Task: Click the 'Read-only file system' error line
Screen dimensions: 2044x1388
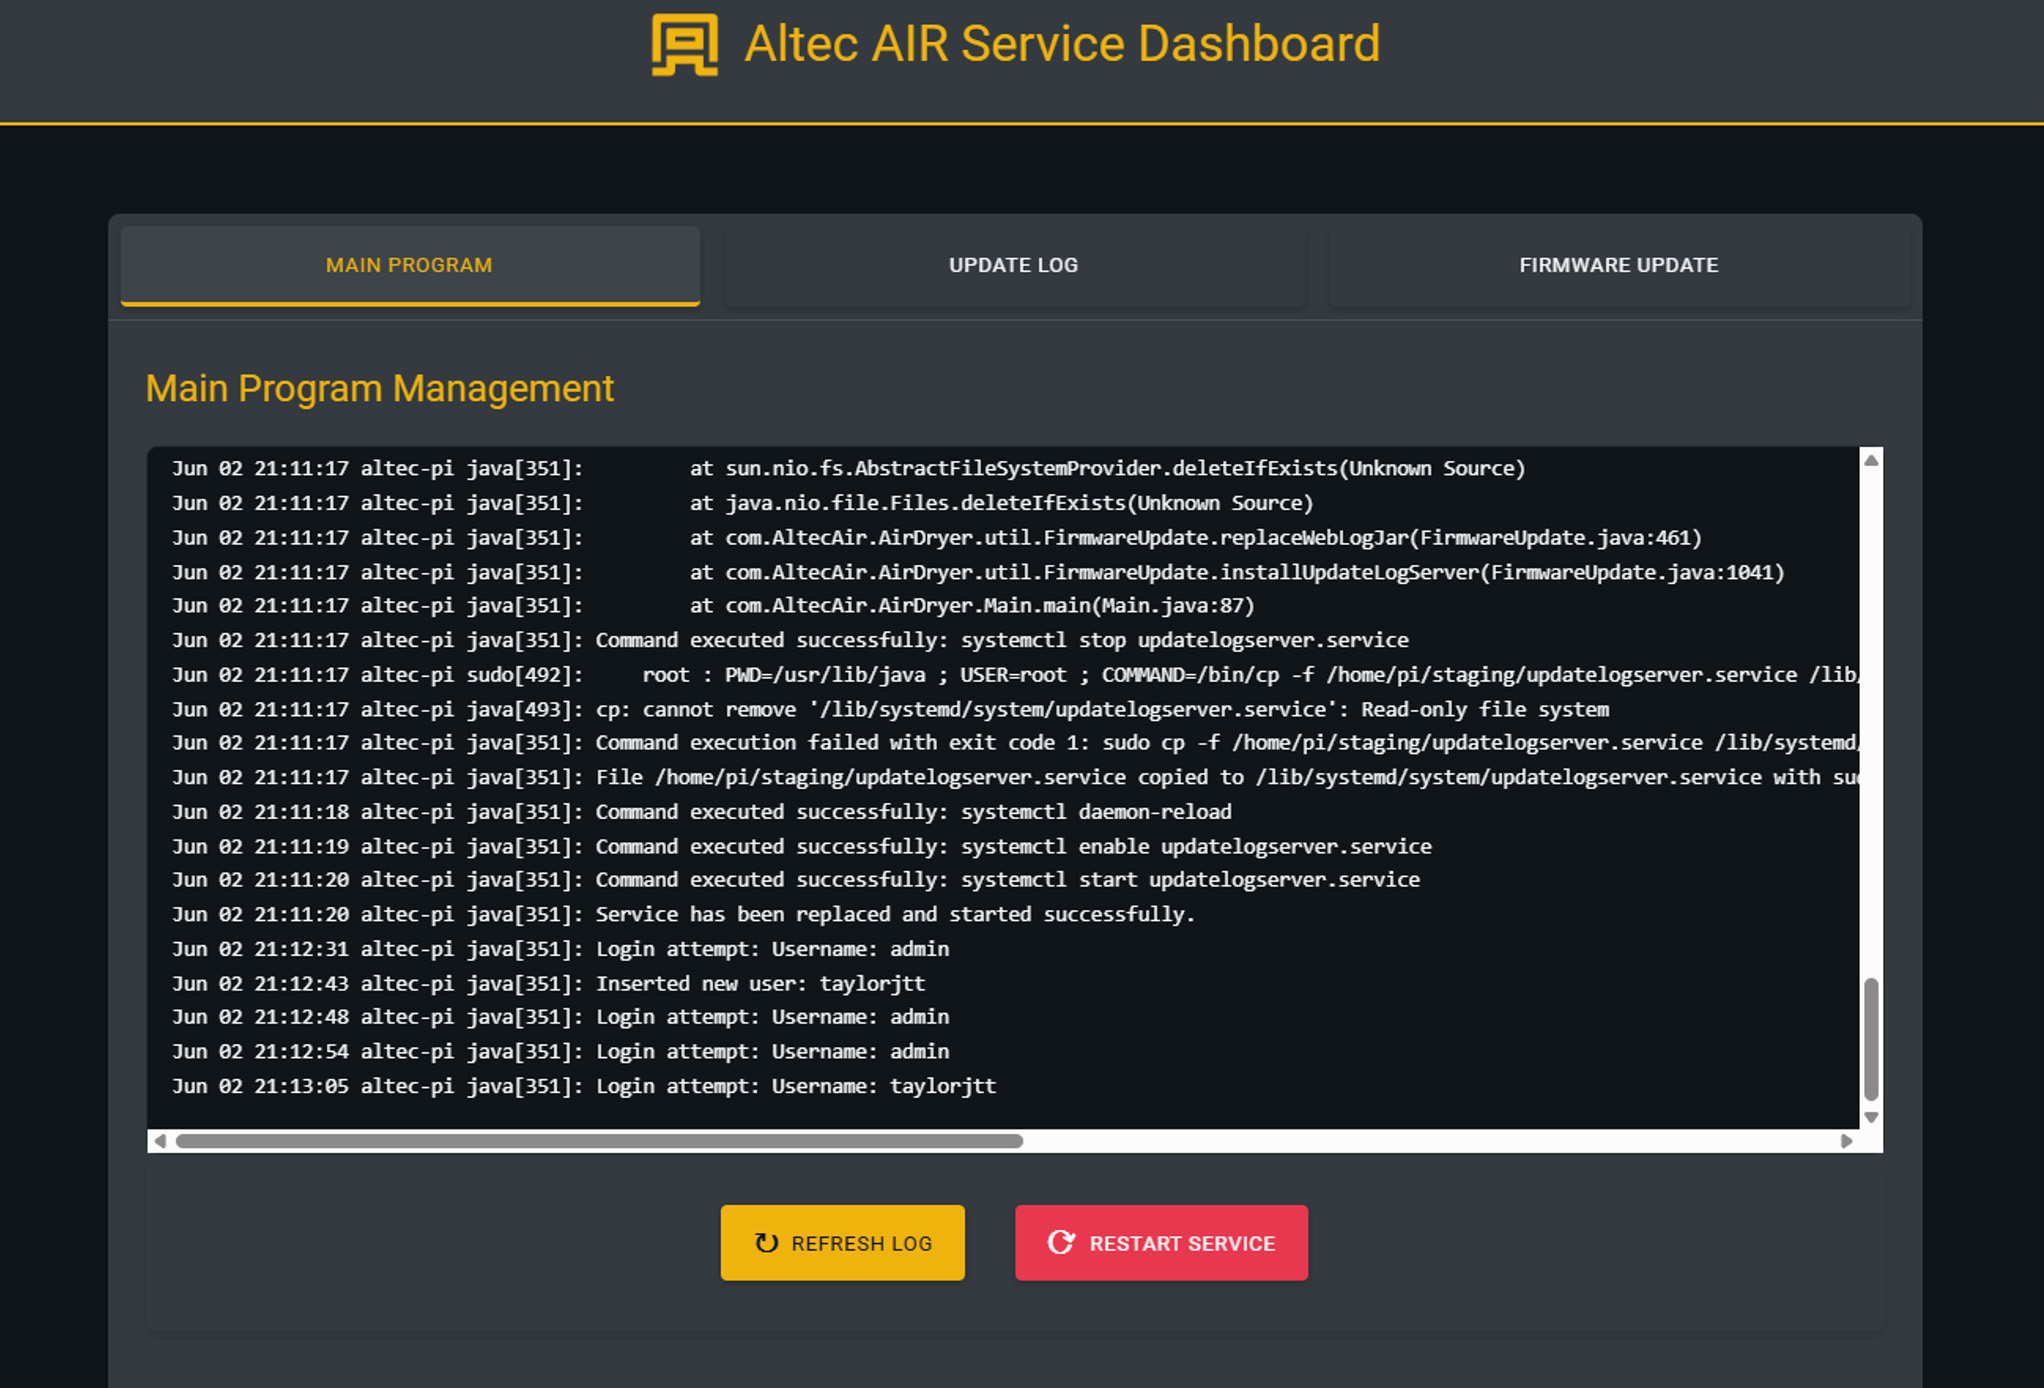Action: [x=890, y=709]
